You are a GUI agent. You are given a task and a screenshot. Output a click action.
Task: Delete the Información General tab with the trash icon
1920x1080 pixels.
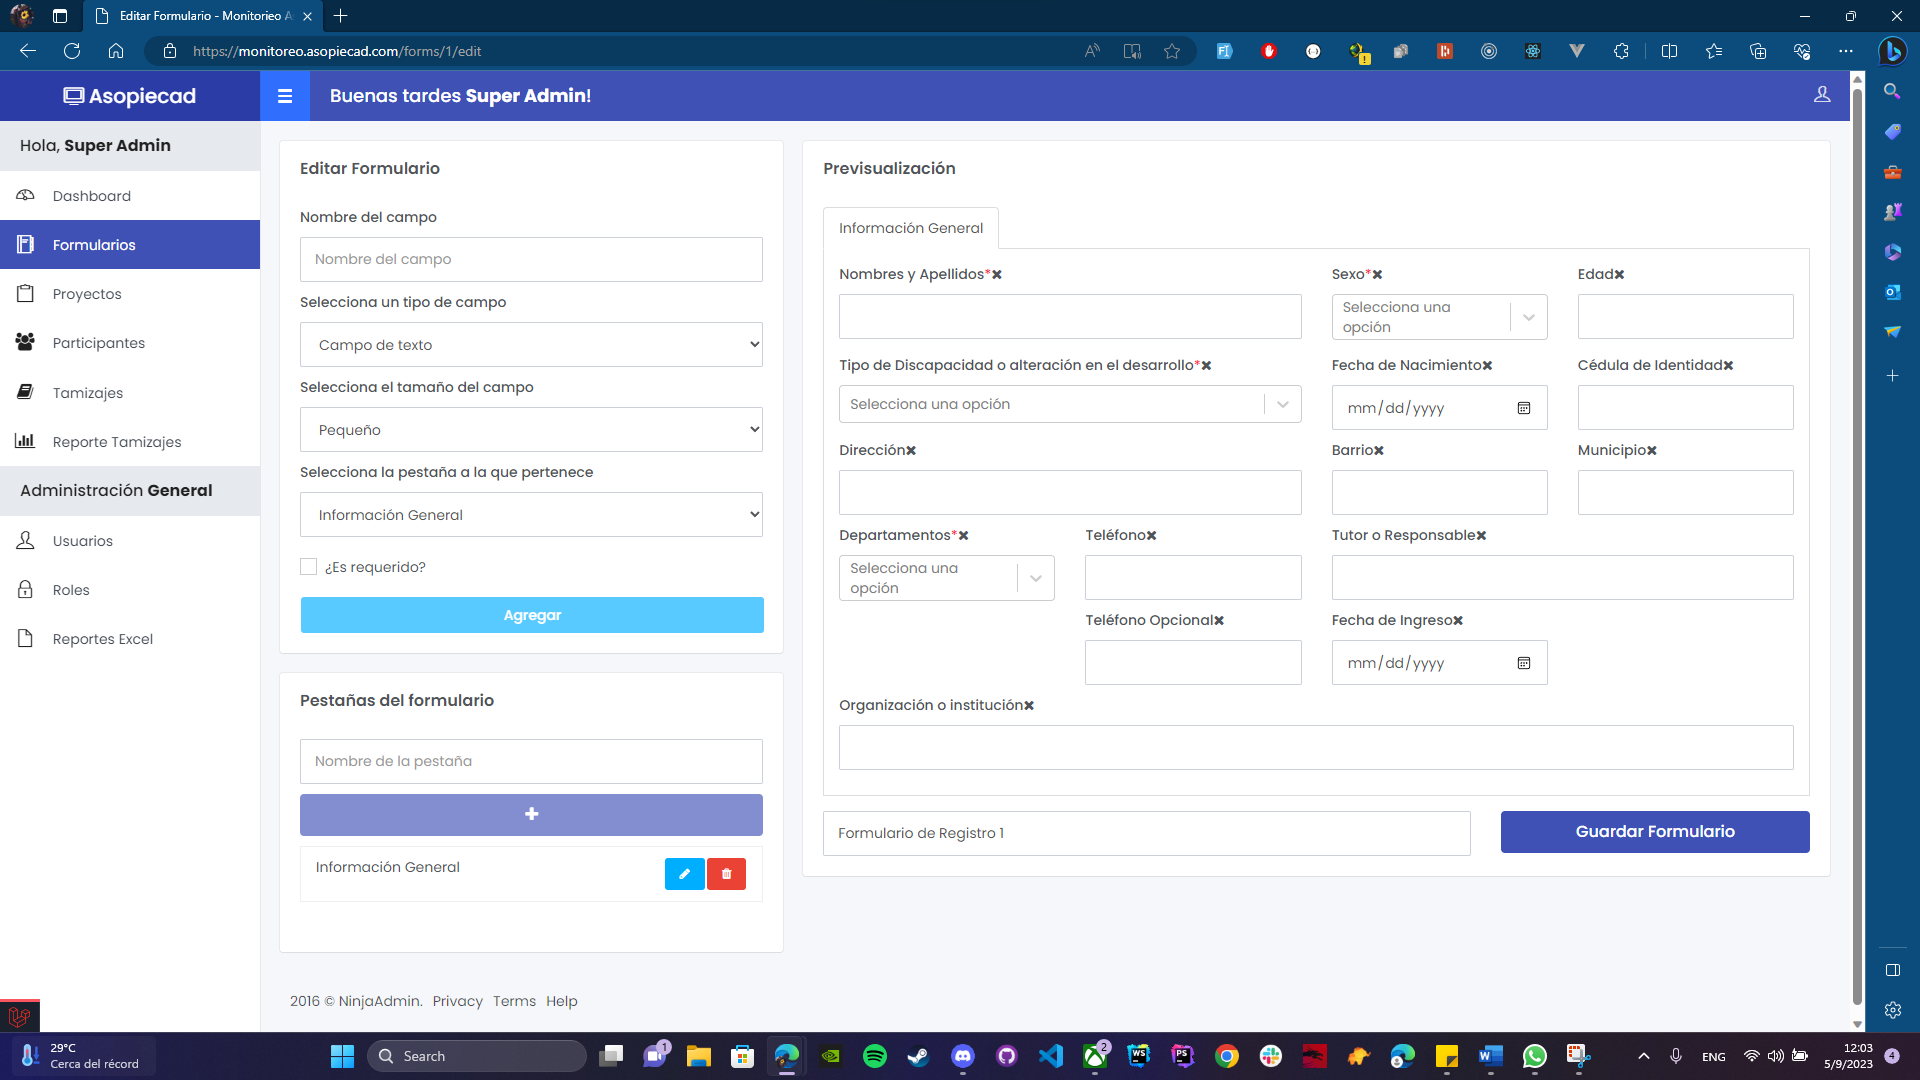coord(726,874)
